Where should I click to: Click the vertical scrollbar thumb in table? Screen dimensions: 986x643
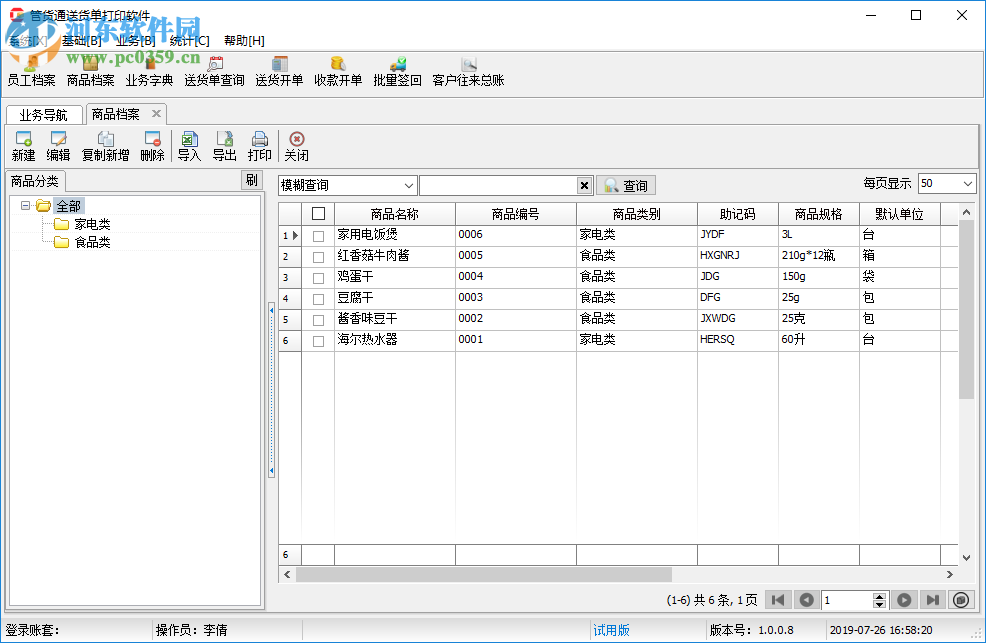tap(967, 309)
